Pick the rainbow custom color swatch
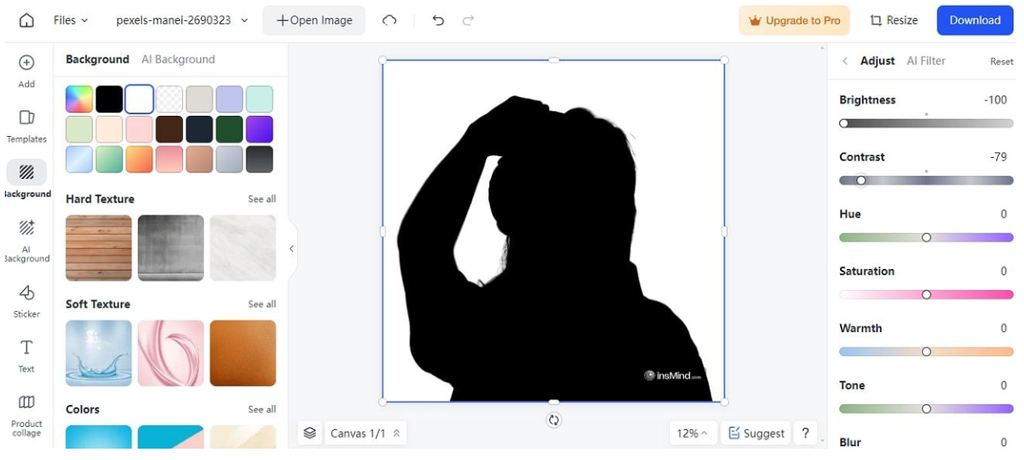 pyautogui.click(x=79, y=99)
